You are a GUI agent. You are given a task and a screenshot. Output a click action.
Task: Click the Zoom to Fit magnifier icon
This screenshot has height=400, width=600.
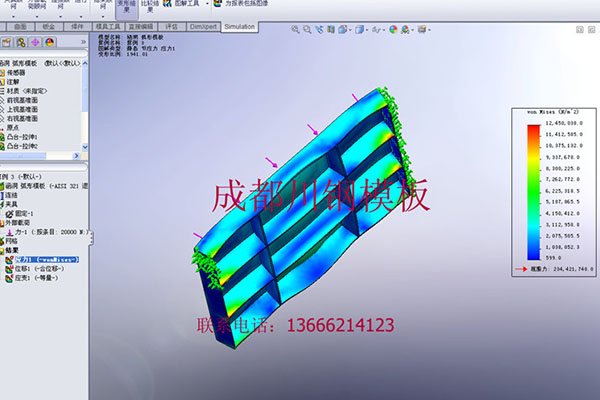coord(295,29)
